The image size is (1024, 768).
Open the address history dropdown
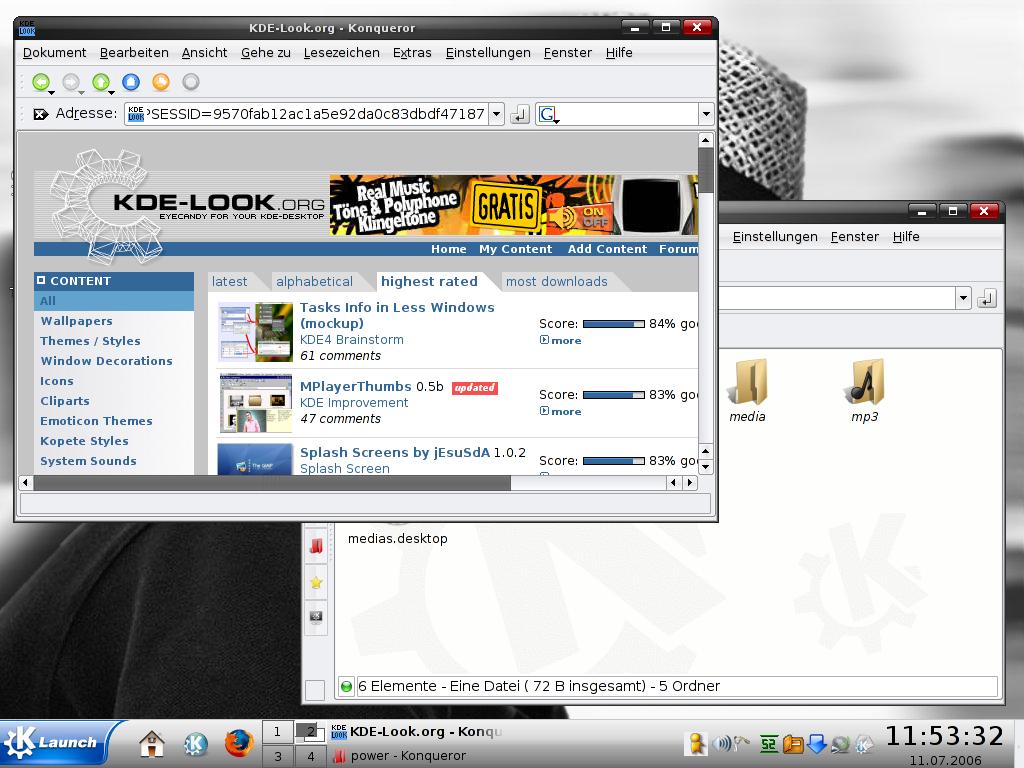pos(496,114)
